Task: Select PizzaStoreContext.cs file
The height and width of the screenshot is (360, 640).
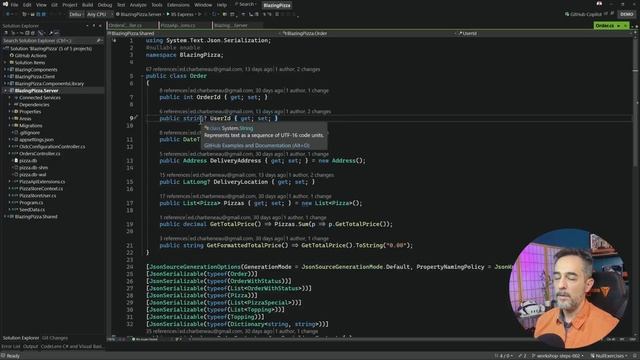Action: pos(41,189)
